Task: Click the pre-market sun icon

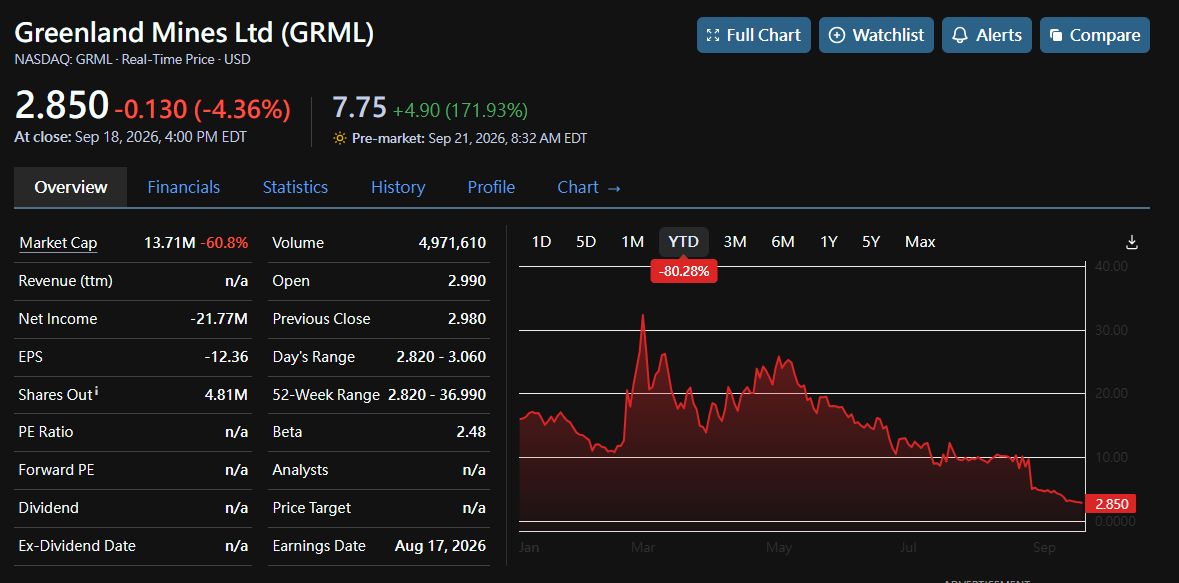Action: 340,138
